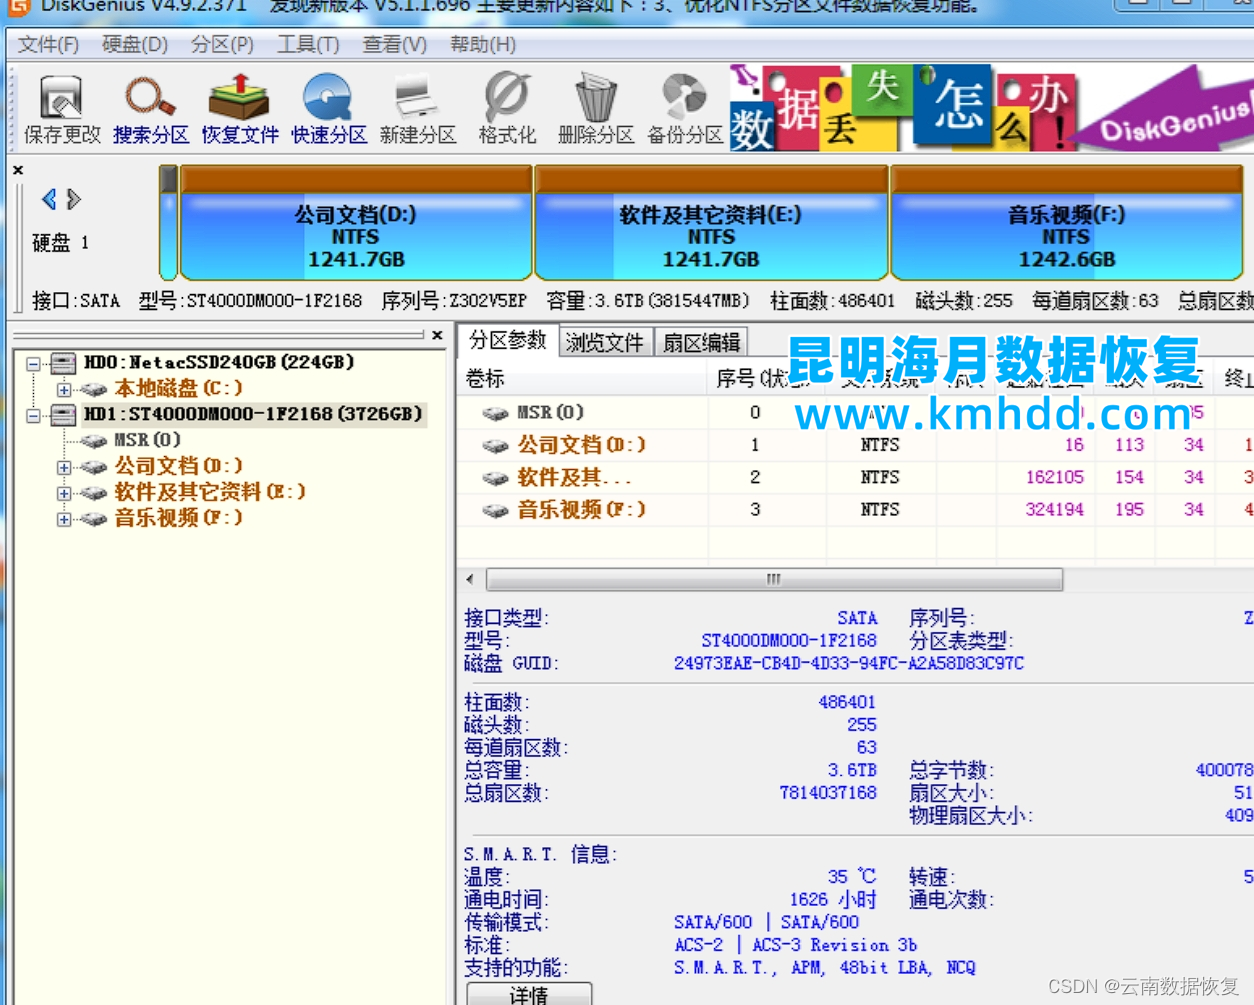Collapse the HD1 ST4000DM000 tree node
This screenshot has width=1254, height=1005.
click(33, 415)
